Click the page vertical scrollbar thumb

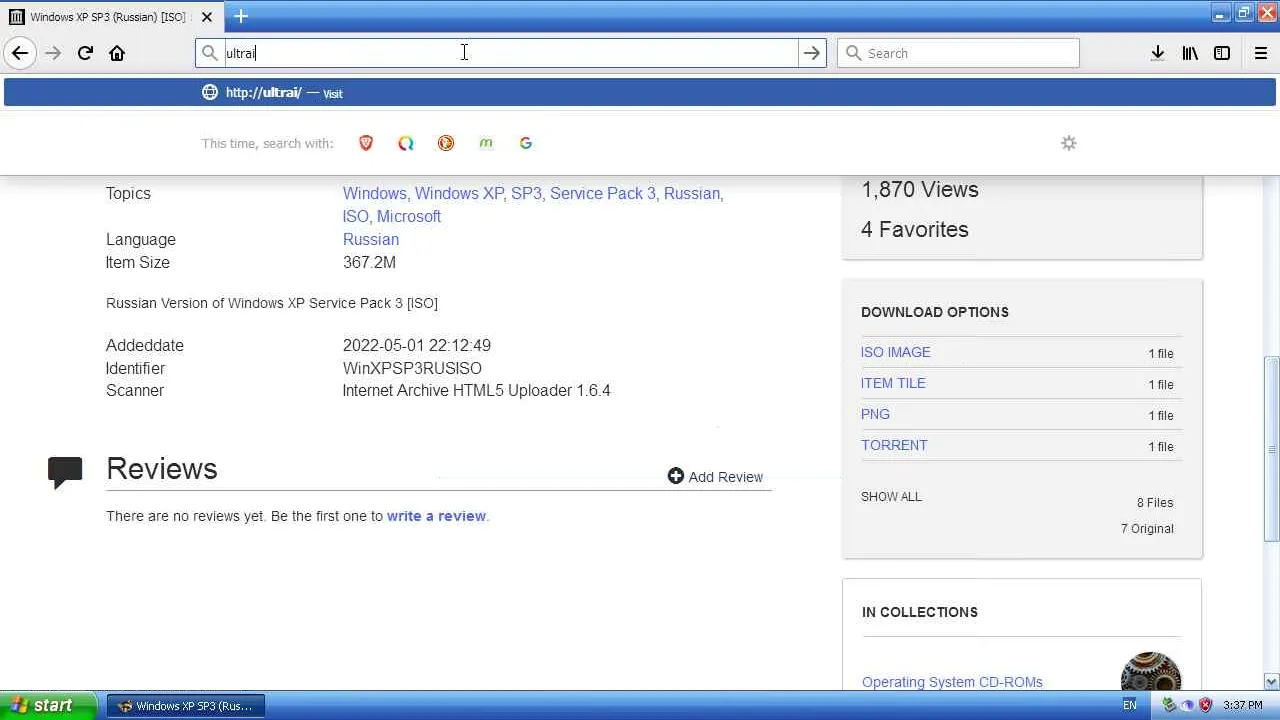(1271, 449)
